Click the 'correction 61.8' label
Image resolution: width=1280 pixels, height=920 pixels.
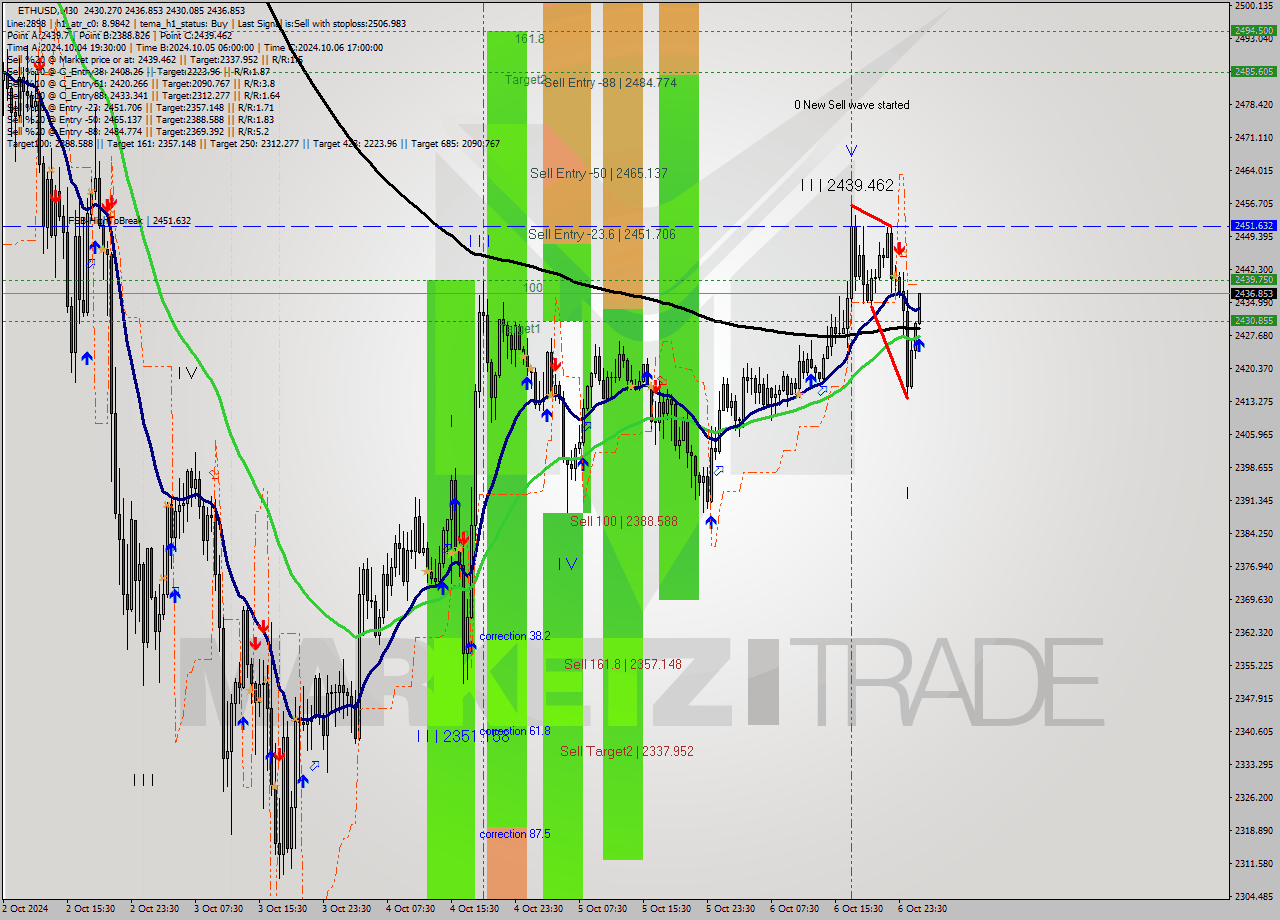click(515, 731)
